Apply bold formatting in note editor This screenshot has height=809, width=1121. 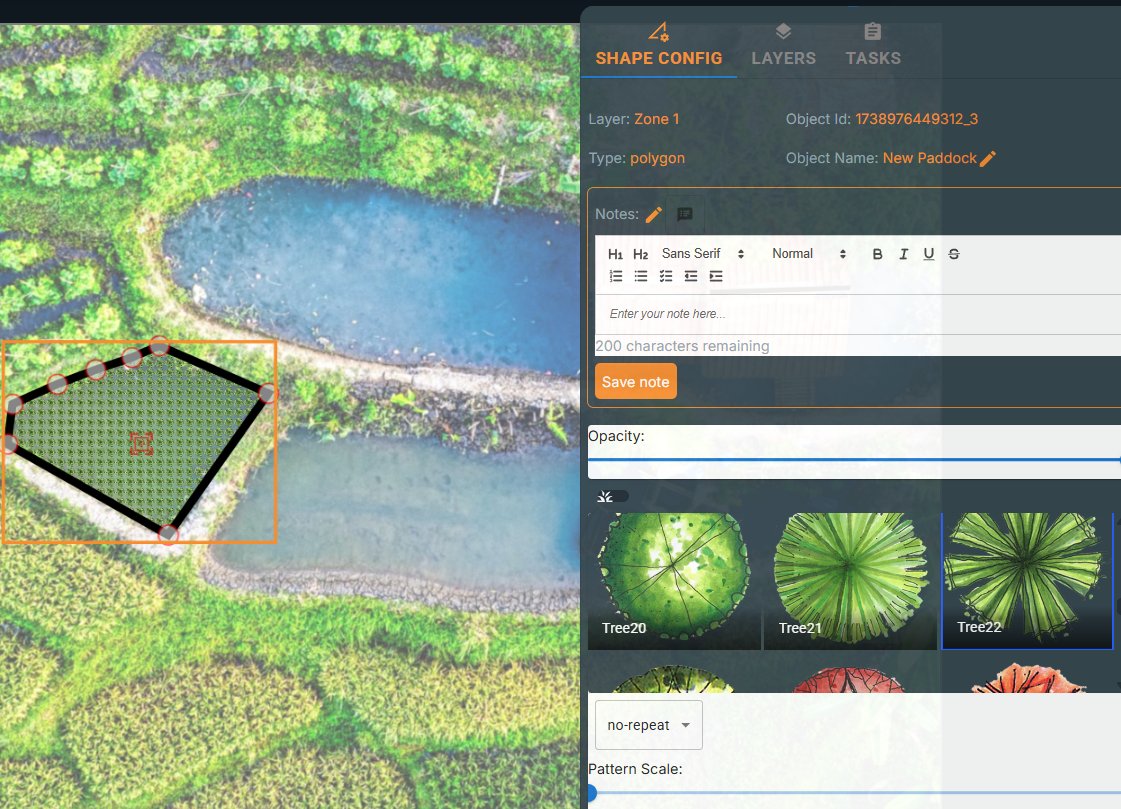[877, 254]
